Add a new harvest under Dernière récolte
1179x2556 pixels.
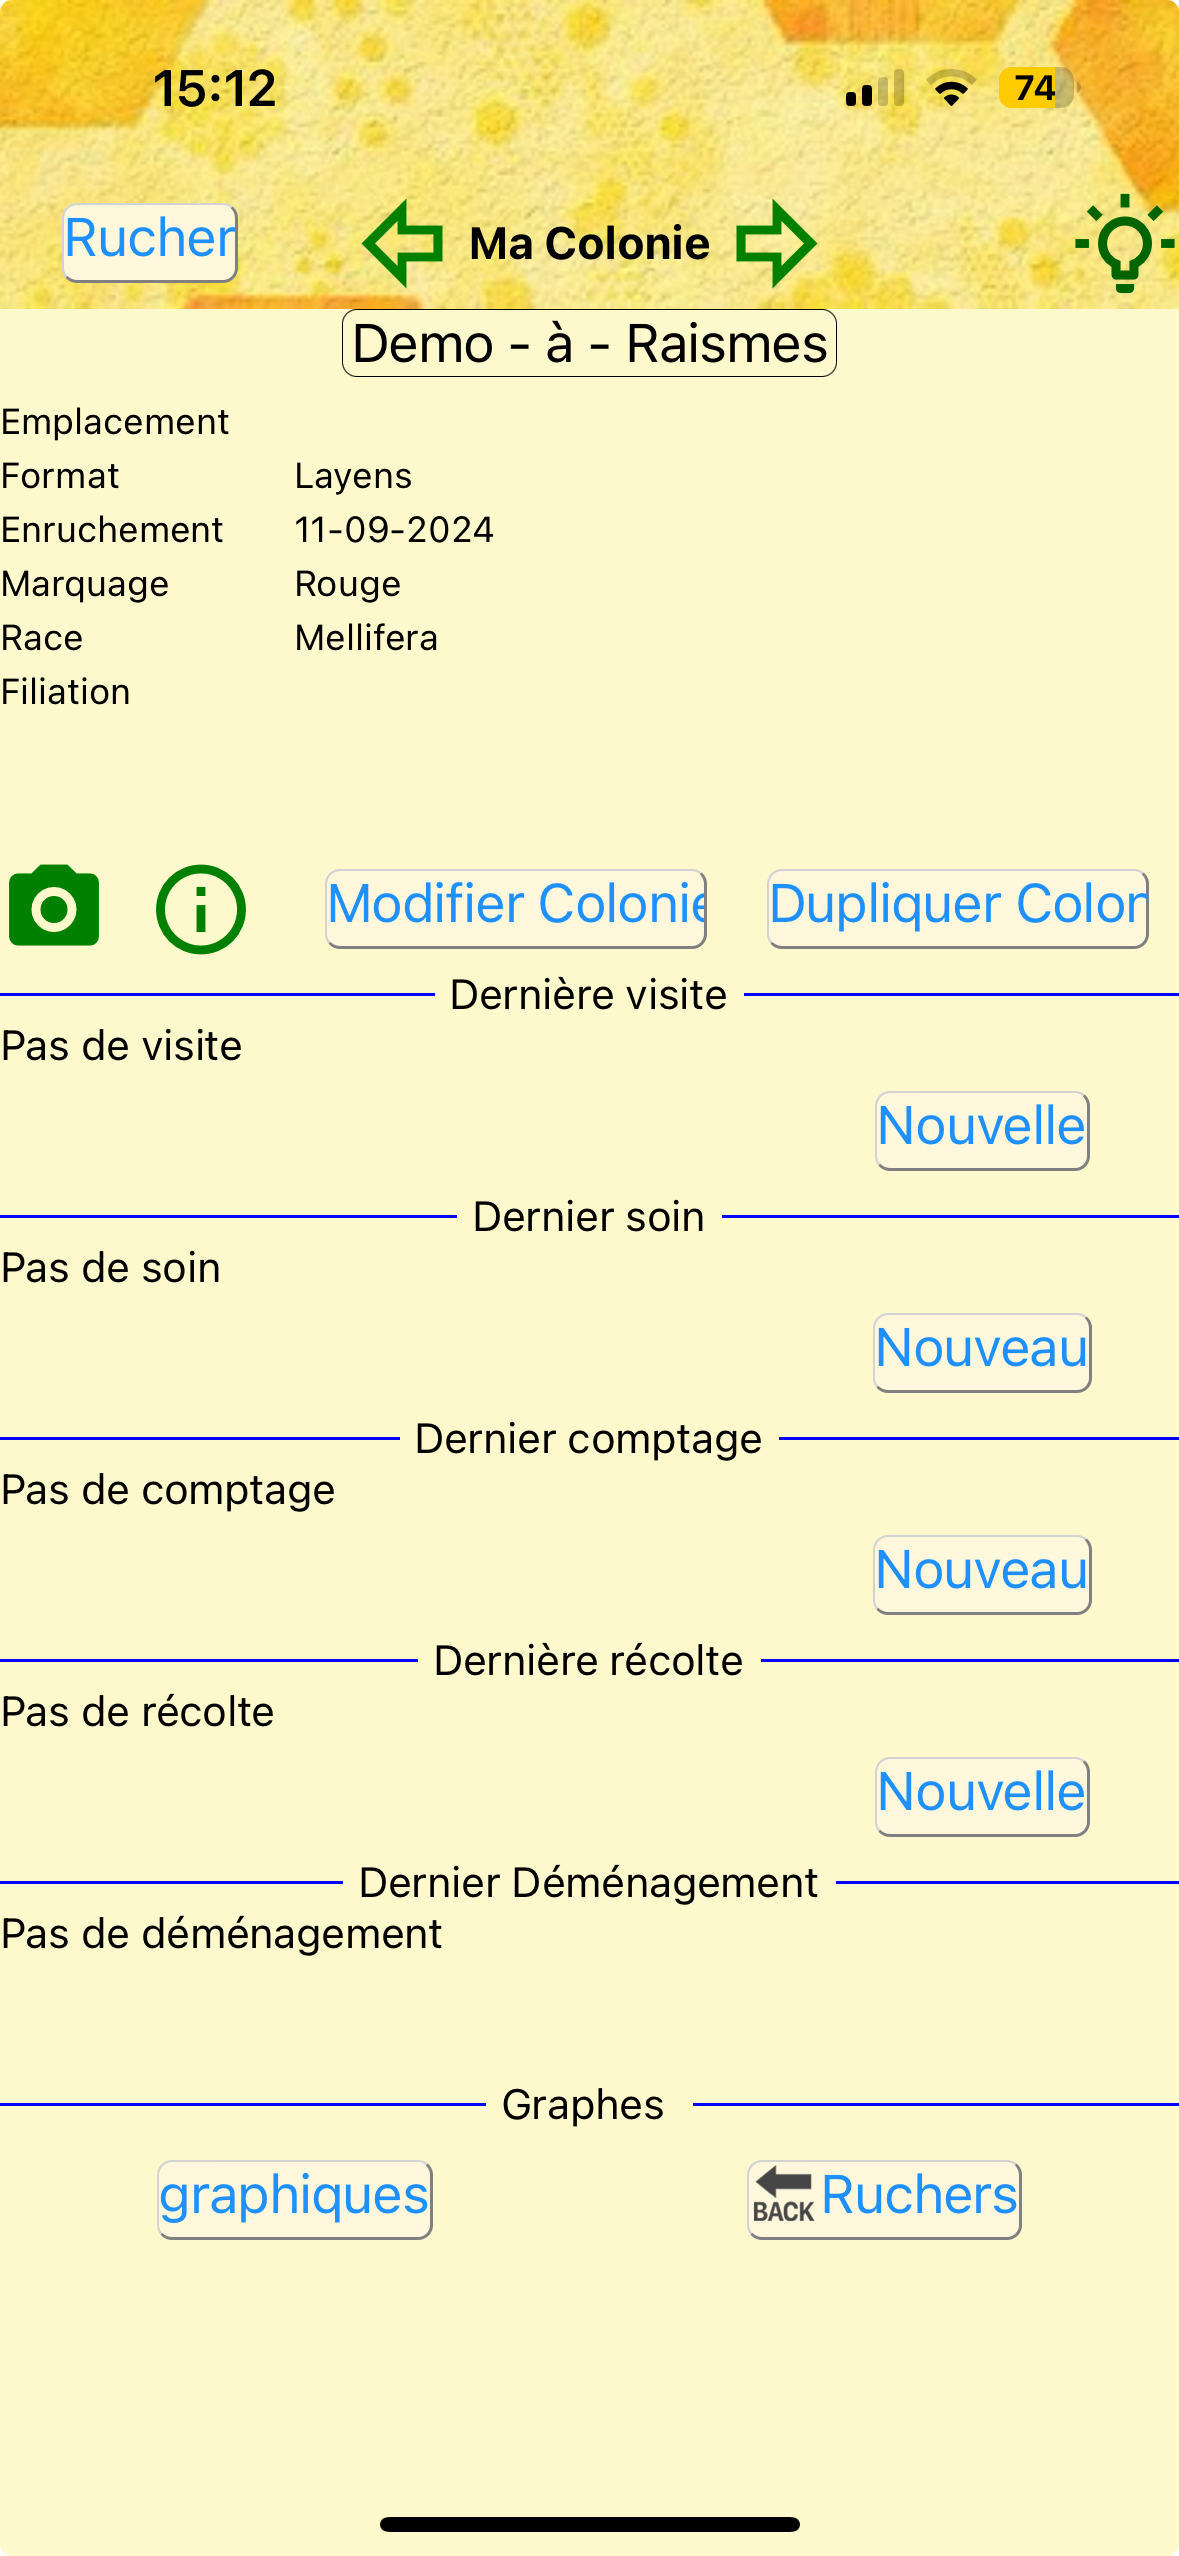(981, 1796)
